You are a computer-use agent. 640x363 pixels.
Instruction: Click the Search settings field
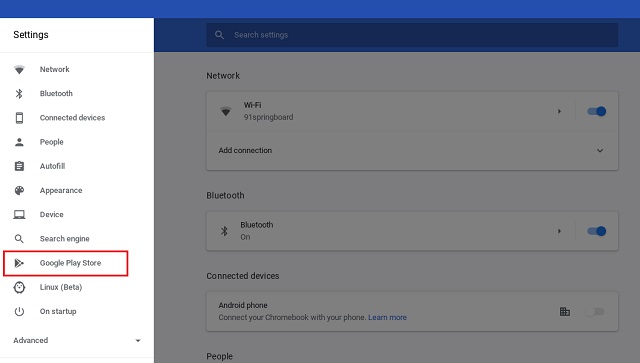coord(412,35)
